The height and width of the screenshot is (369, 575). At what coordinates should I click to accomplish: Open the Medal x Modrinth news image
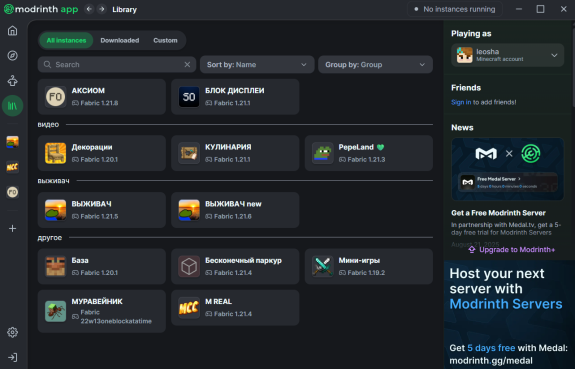pos(508,169)
